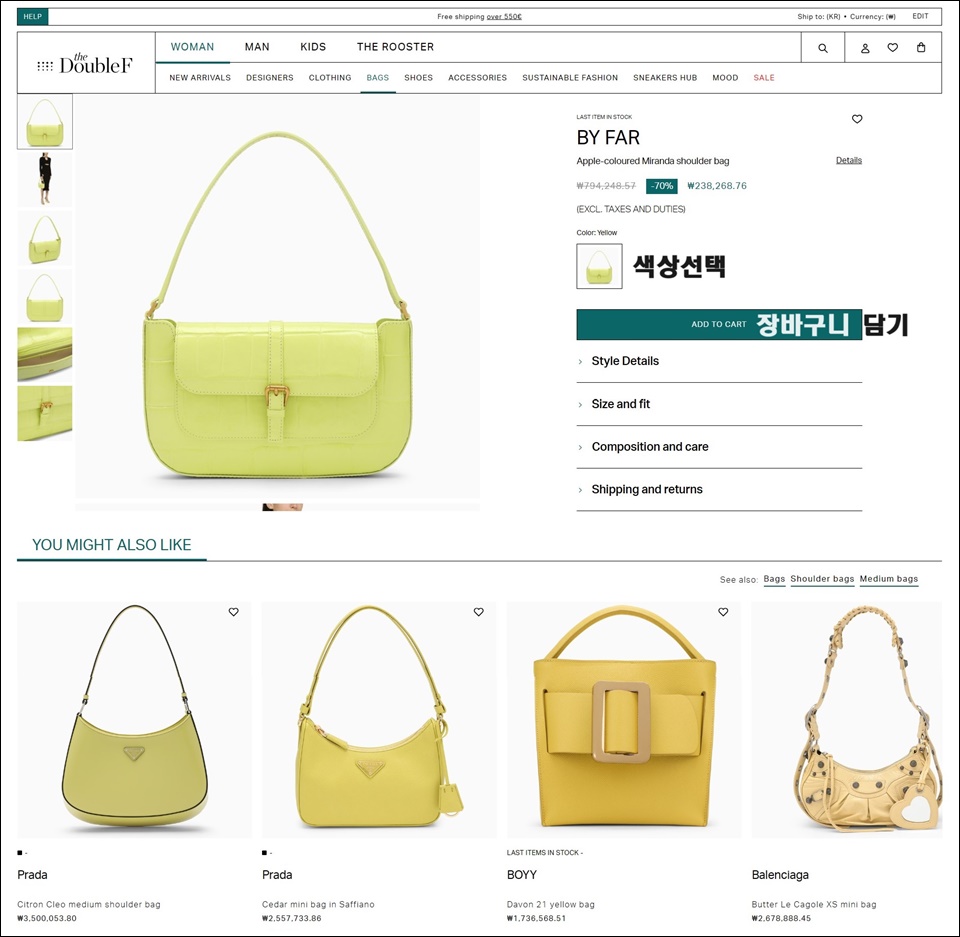Screen dimensions: 960x937
Task: Open the Details link
Action: tap(849, 160)
